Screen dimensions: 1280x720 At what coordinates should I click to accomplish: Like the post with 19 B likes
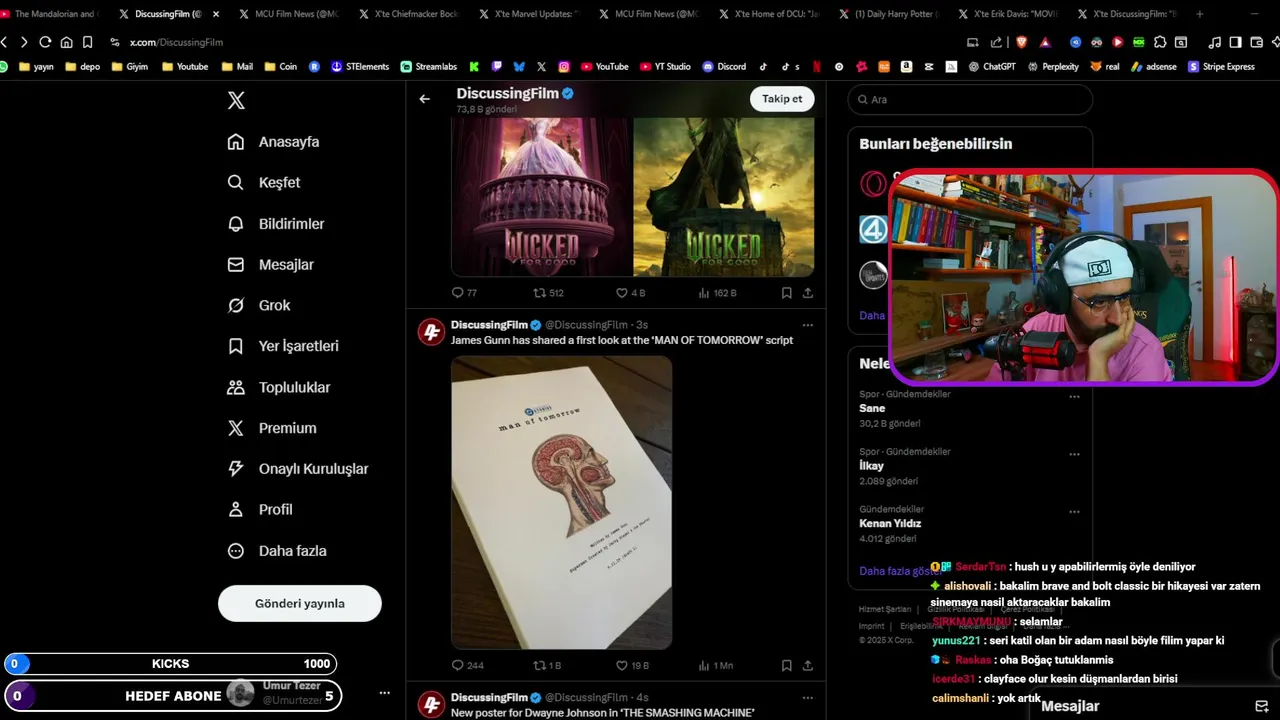pyautogui.click(x=633, y=665)
